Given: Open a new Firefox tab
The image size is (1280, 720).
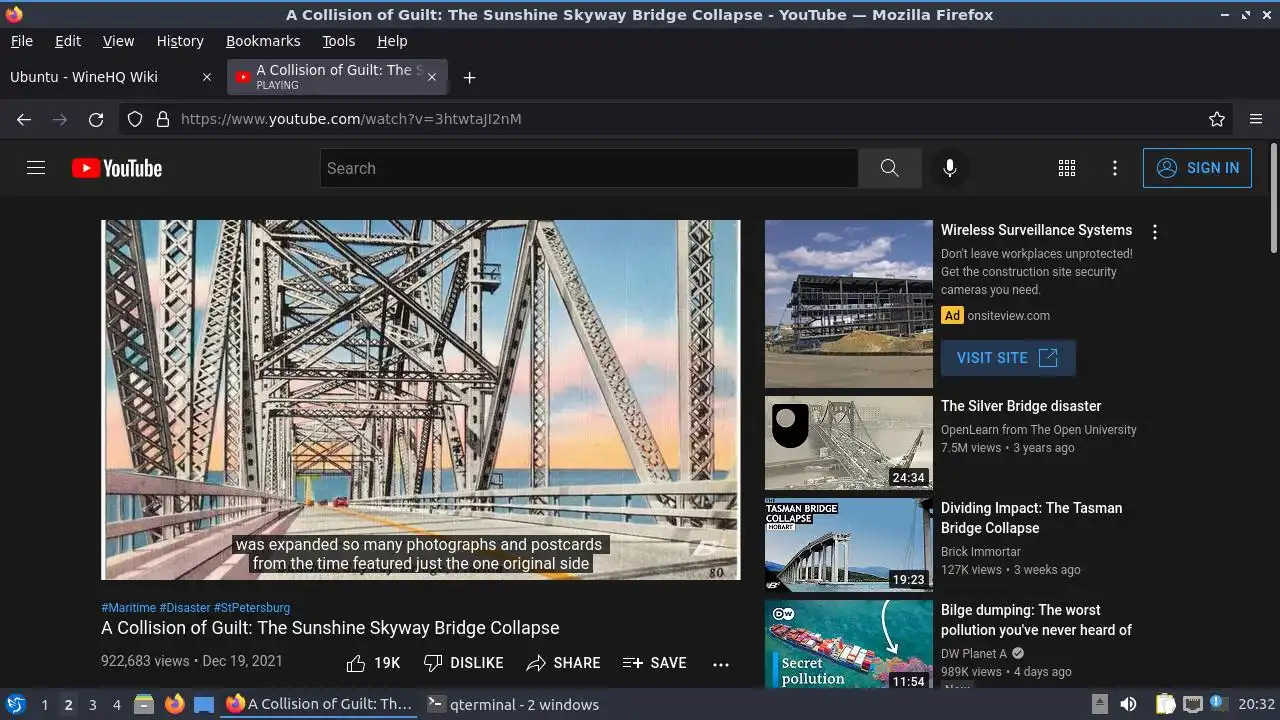Looking at the screenshot, I should tap(469, 77).
